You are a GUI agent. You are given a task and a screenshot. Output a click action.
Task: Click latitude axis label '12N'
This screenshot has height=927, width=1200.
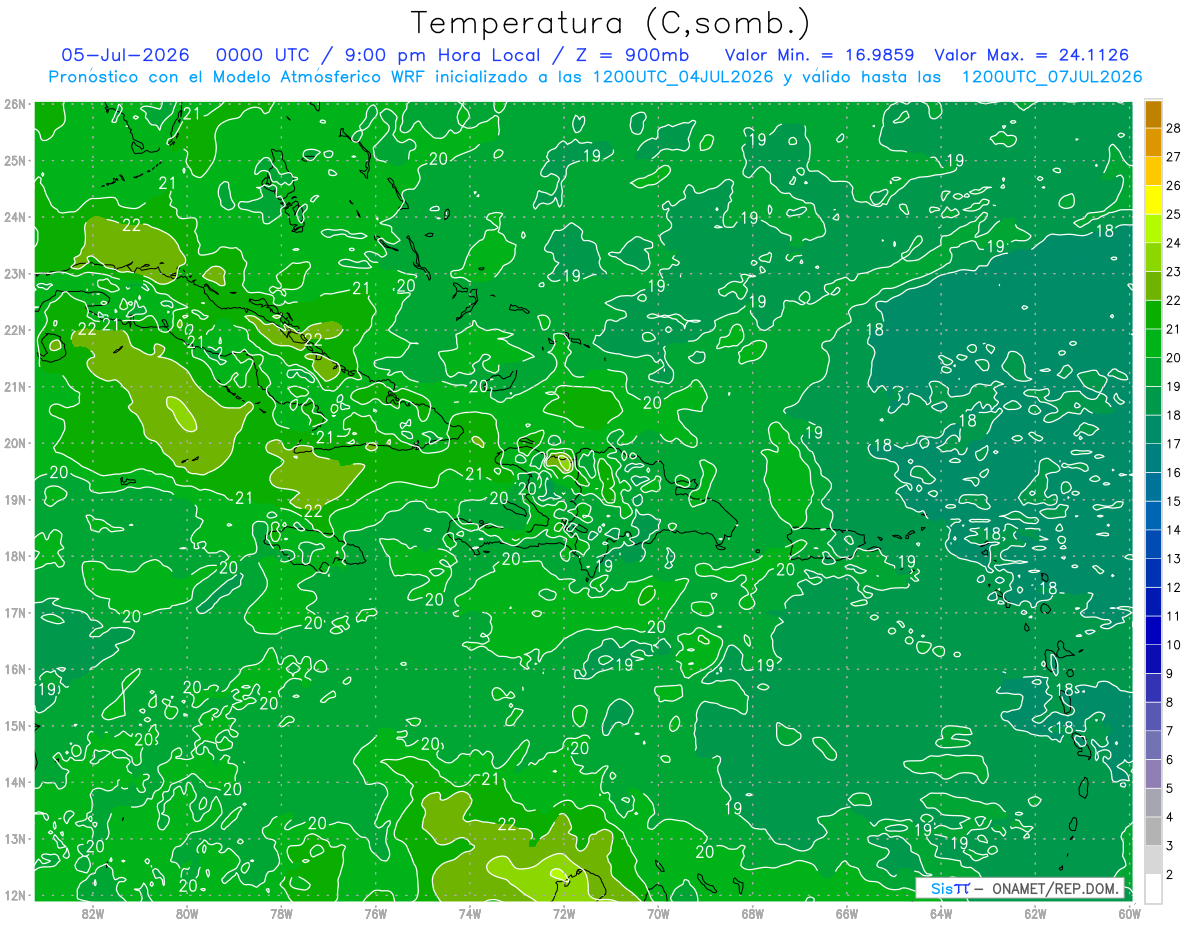(15, 895)
